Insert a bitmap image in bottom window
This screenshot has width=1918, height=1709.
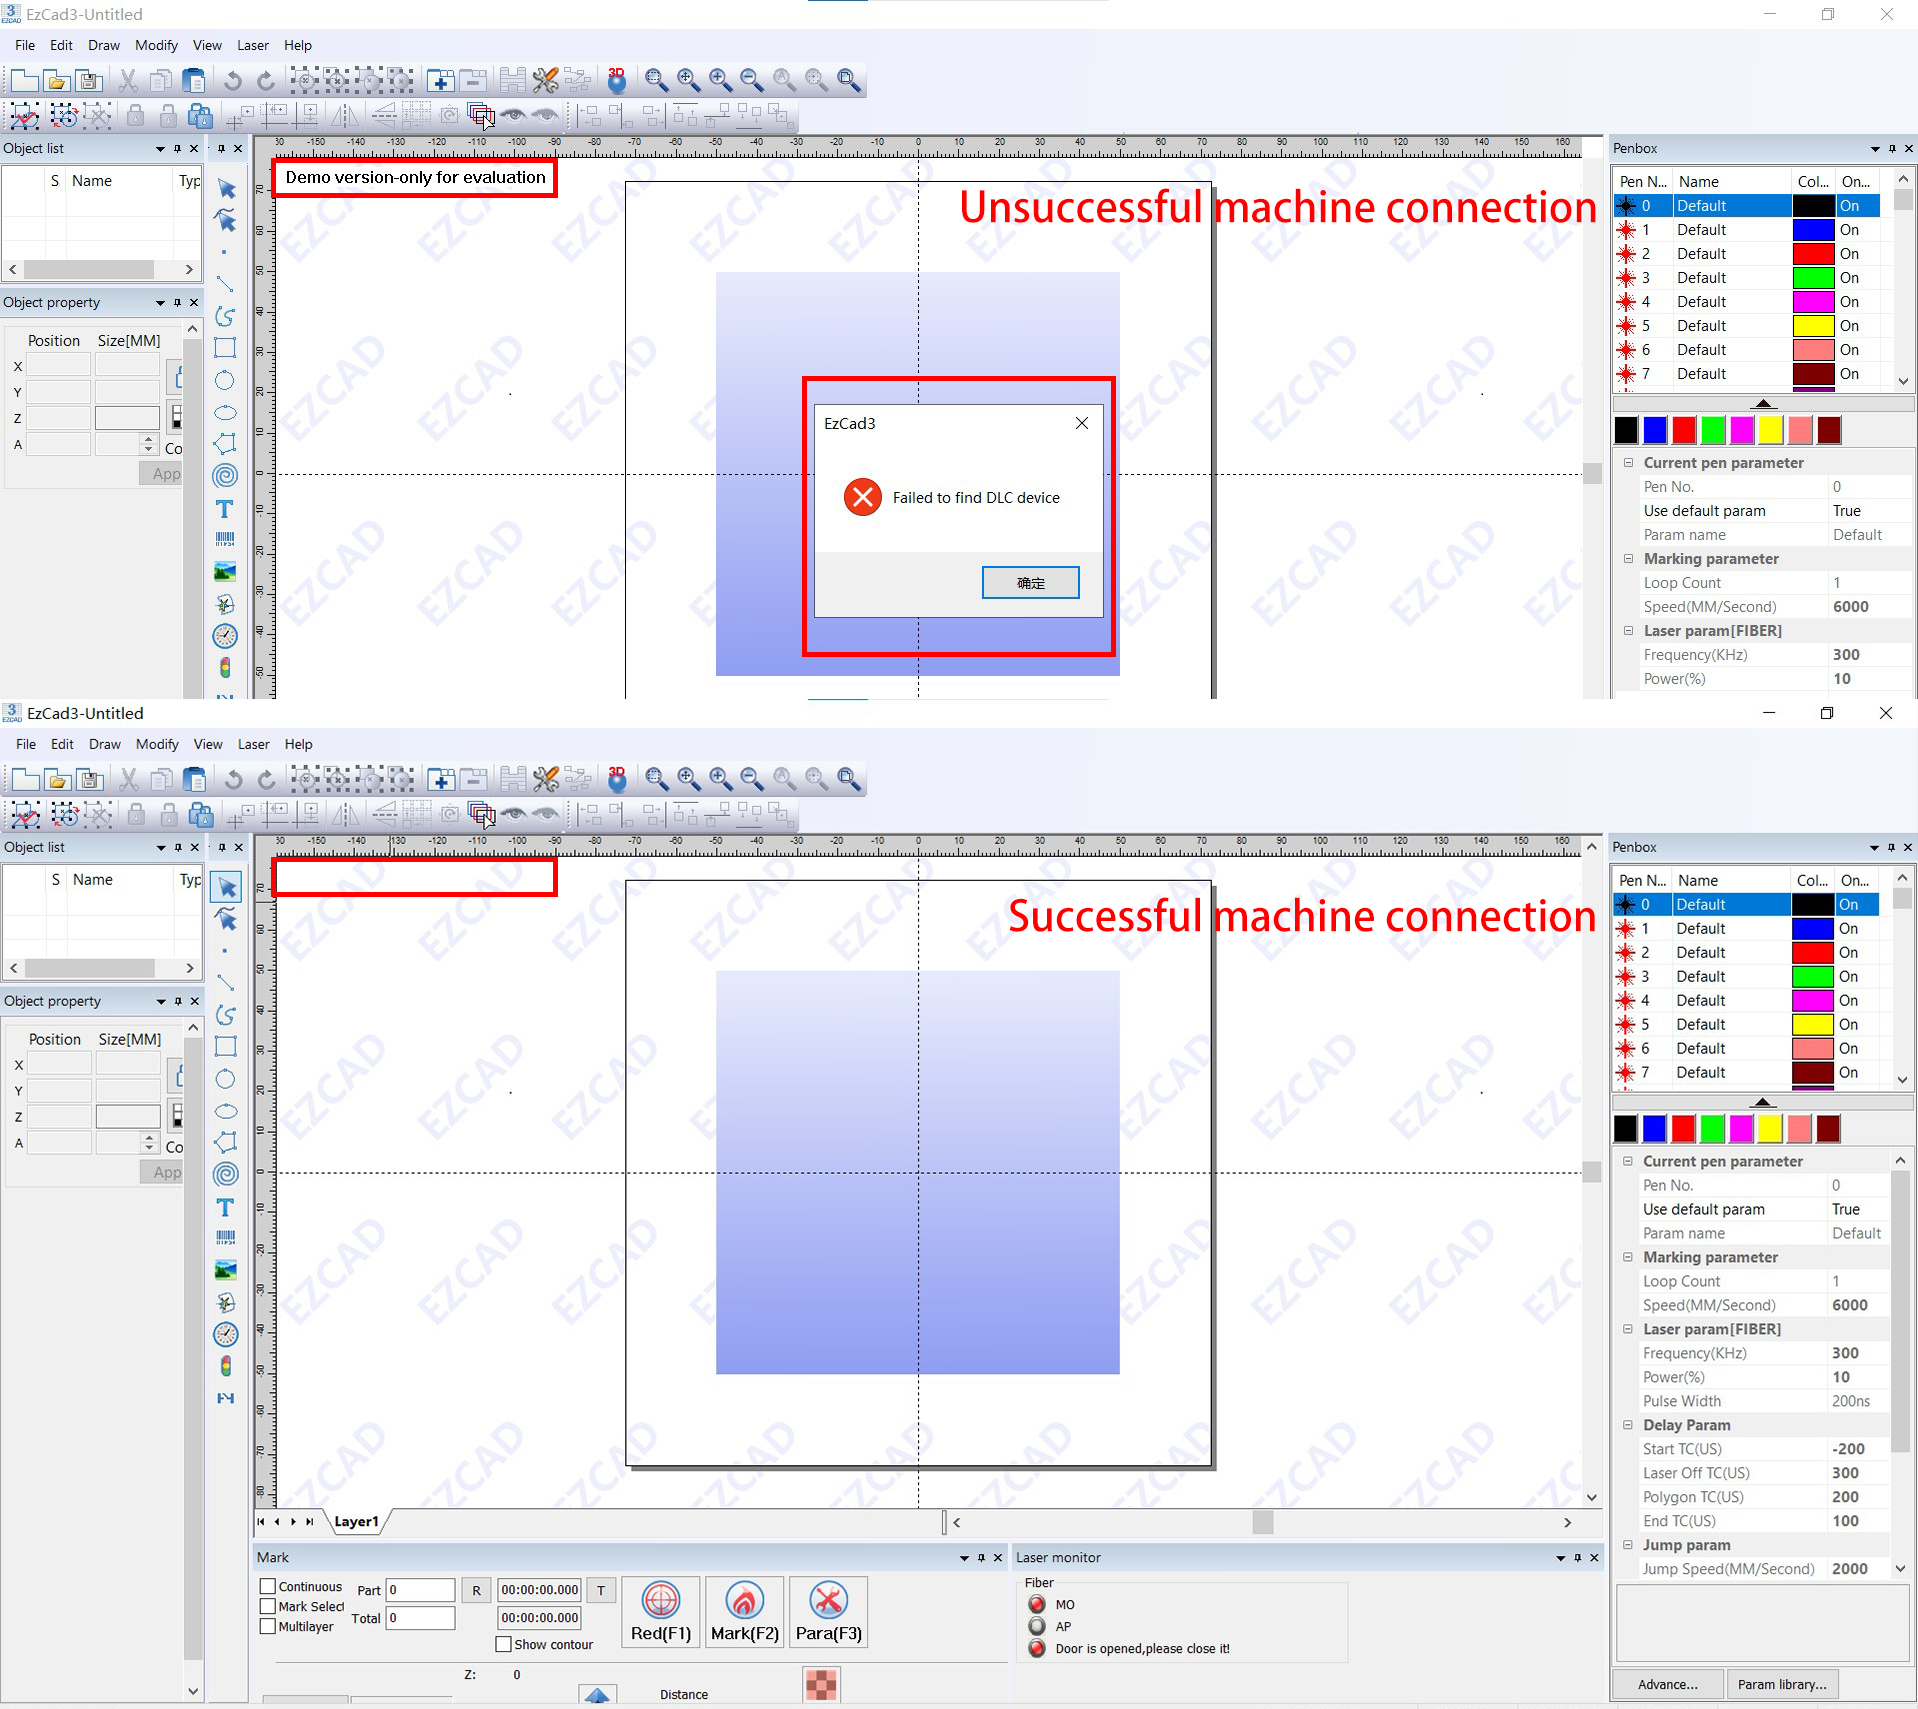226,1270
